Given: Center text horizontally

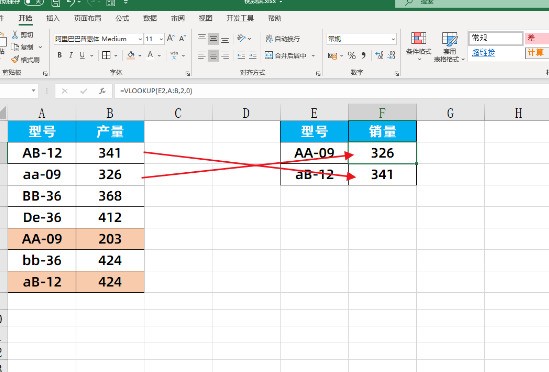Looking at the screenshot, I should (213, 55).
